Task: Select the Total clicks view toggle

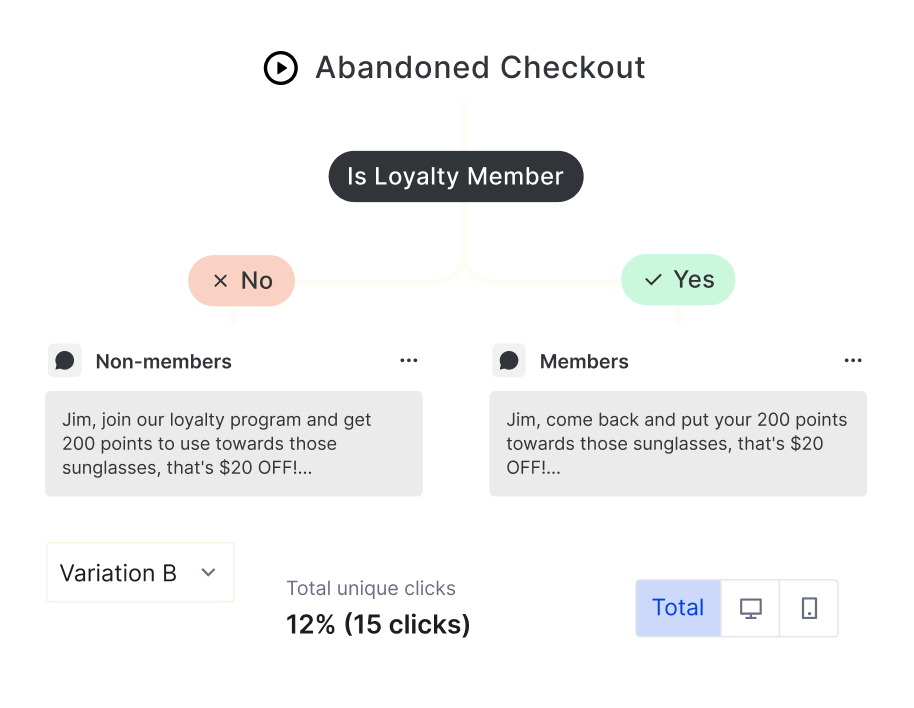Action: 678,608
